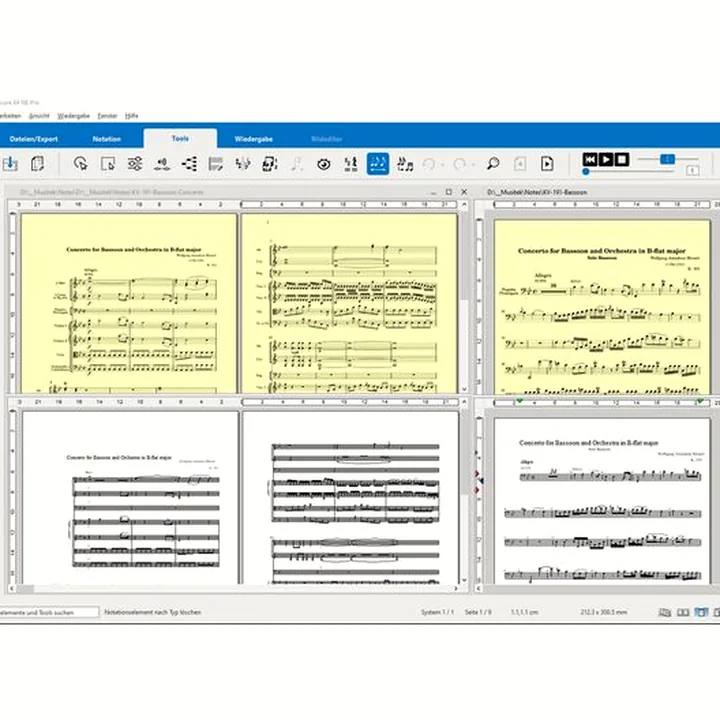
Task: Click the beamed-notes icon right of blue button
Action: [x=405, y=164]
